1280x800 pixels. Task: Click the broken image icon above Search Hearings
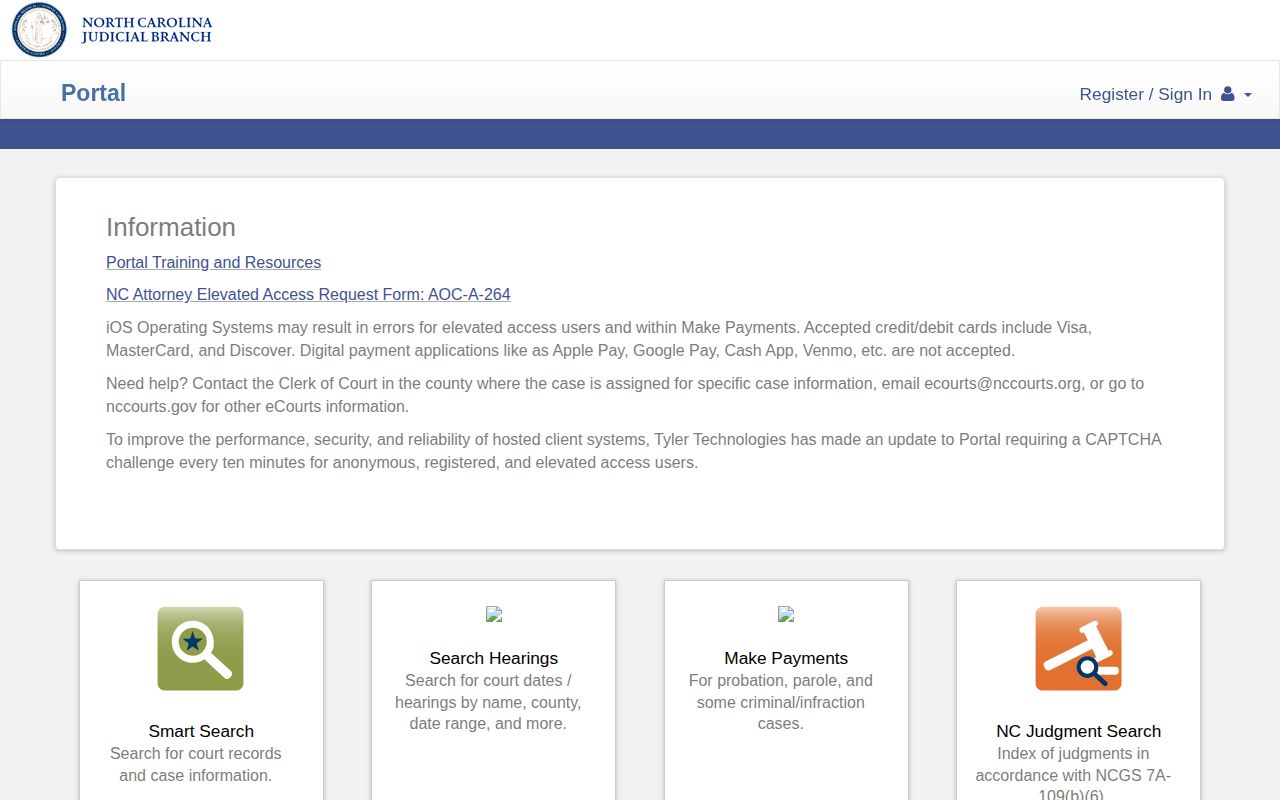tap(494, 614)
